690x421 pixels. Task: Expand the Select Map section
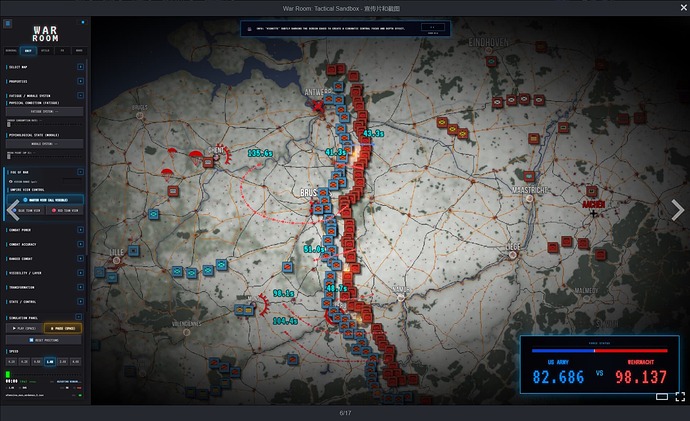point(81,67)
